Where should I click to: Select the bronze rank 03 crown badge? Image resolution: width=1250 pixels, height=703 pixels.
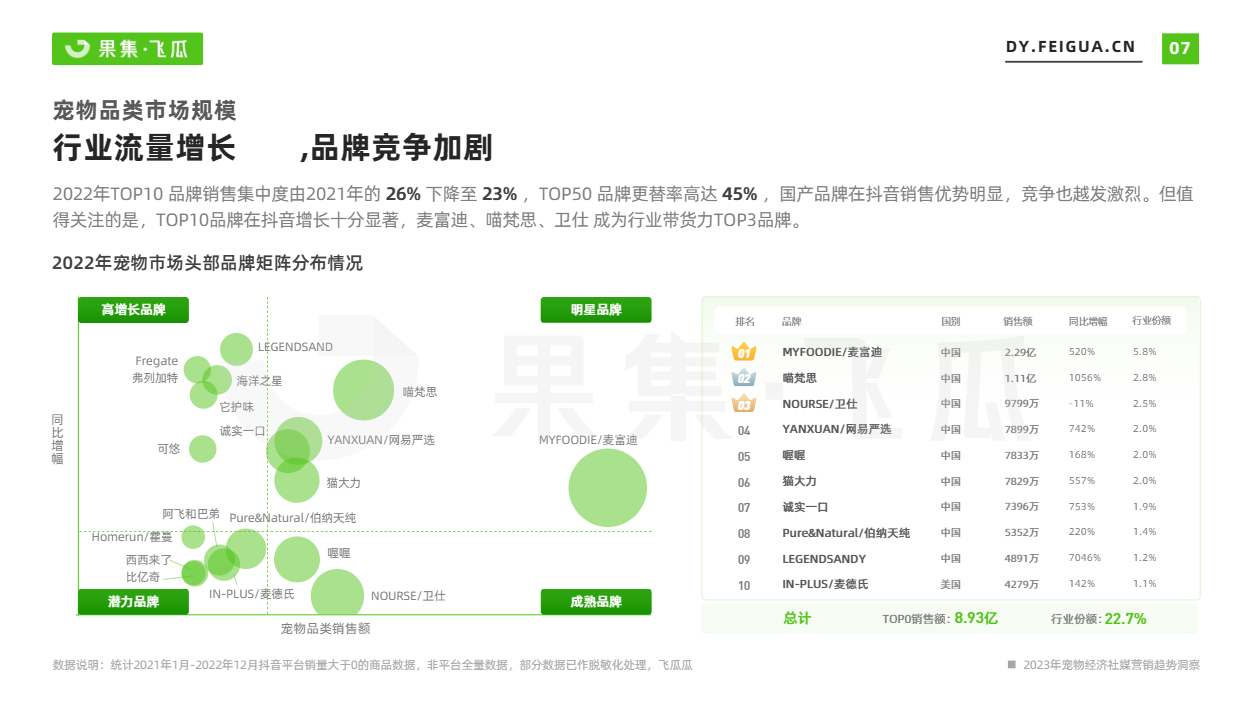click(743, 404)
